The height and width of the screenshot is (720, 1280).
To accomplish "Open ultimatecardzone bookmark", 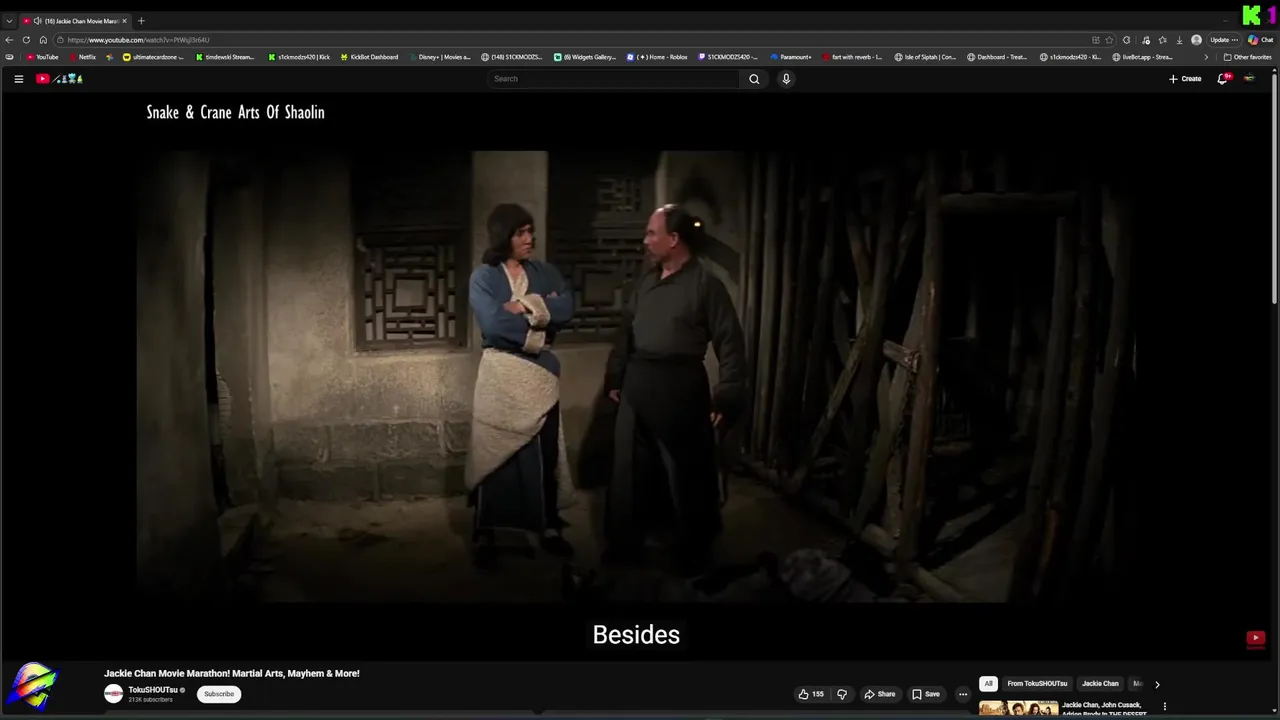I will click(x=153, y=57).
